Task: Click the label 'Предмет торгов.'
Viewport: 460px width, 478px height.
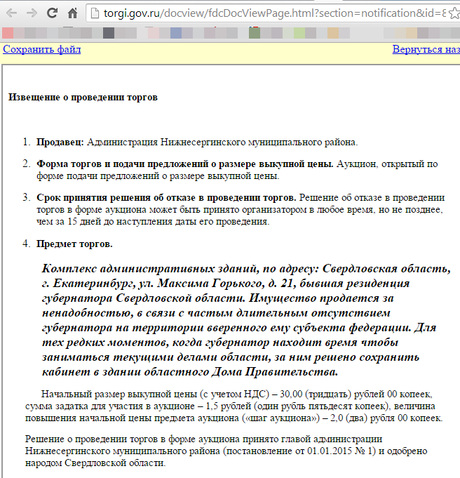Action: tap(74, 244)
